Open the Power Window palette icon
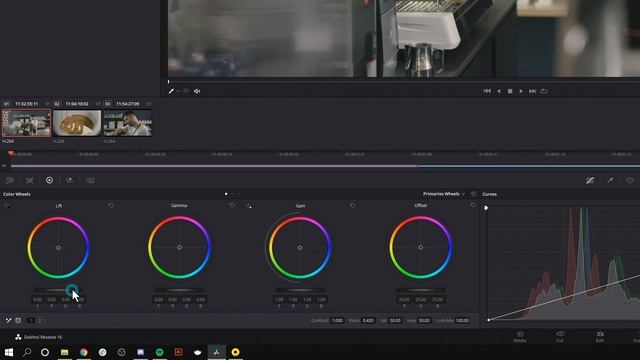 [x=630, y=180]
